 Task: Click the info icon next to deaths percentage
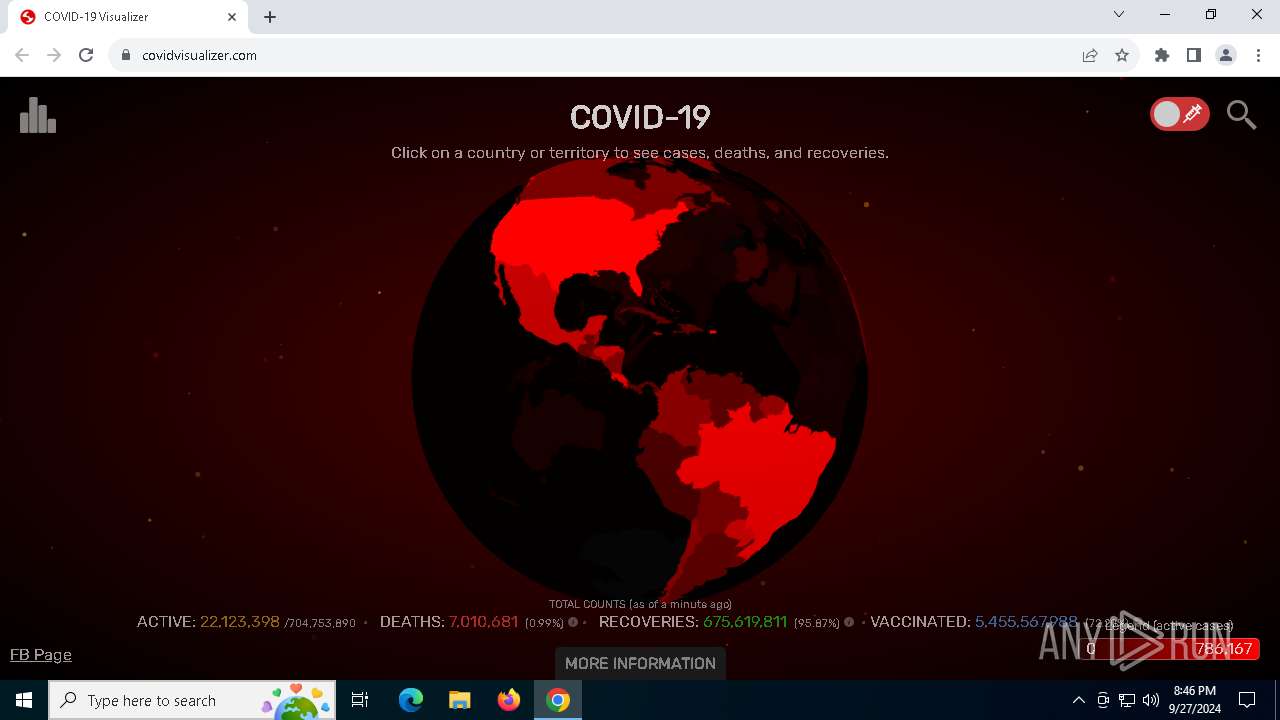573,622
